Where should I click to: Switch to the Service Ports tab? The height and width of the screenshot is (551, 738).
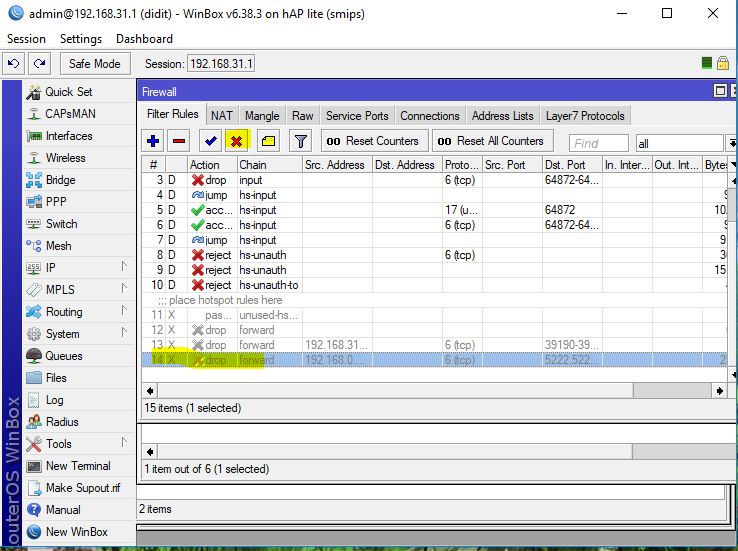pyautogui.click(x=357, y=116)
